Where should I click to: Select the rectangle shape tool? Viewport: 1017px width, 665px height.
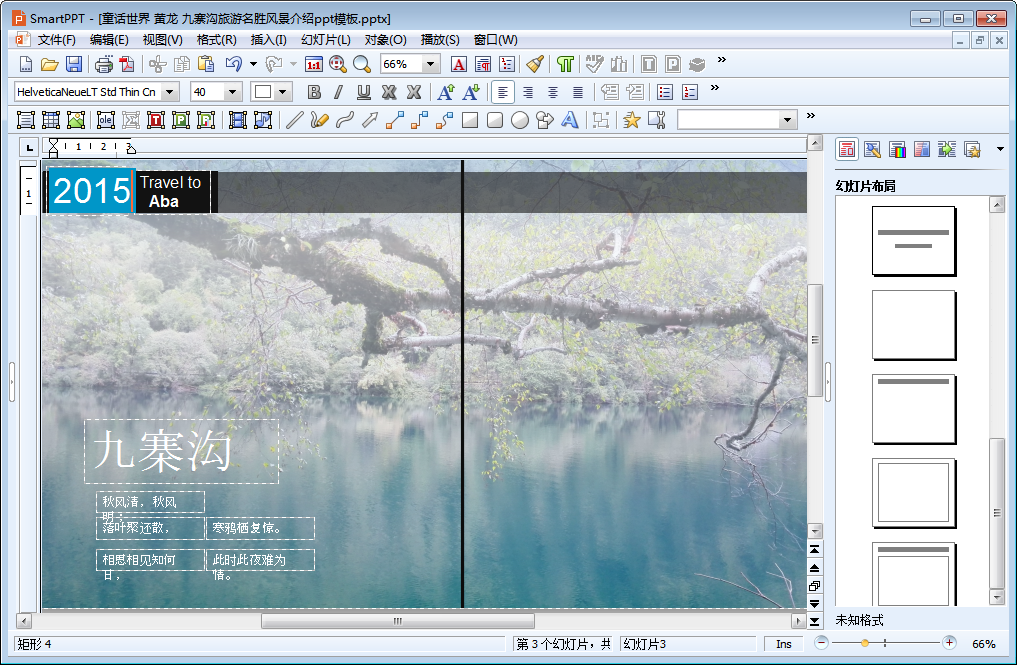(470, 120)
